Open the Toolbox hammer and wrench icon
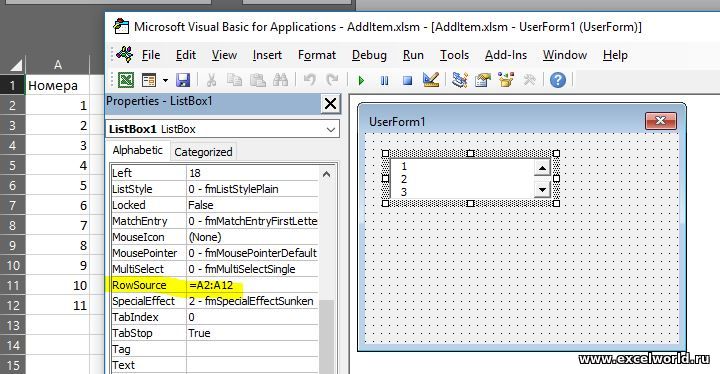 click(x=529, y=80)
